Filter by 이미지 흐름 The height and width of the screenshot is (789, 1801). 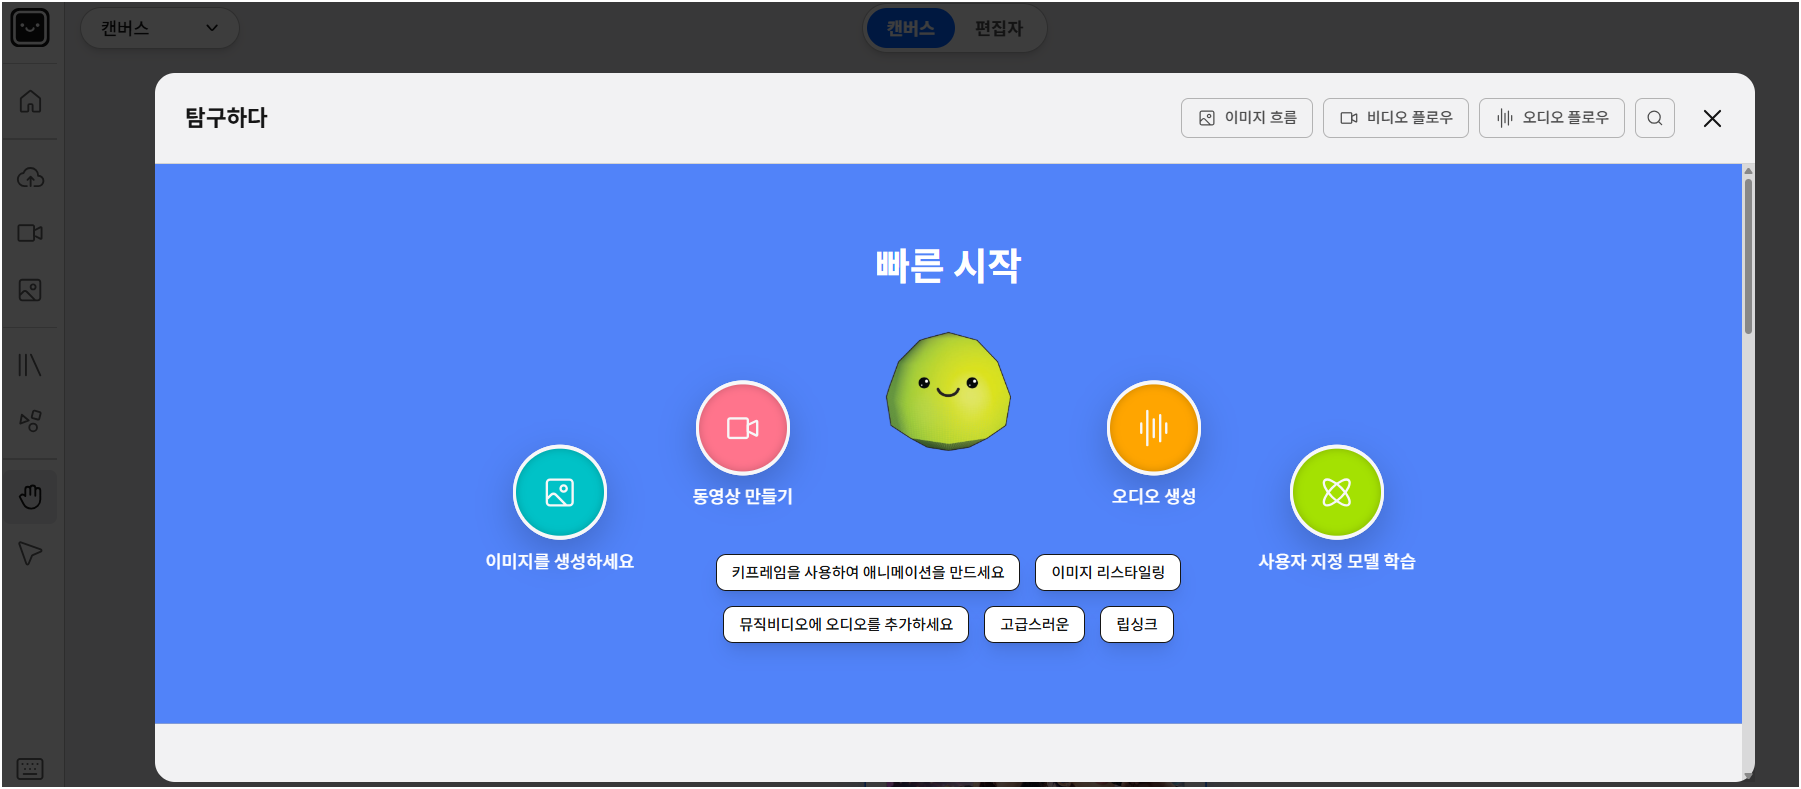coord(1247,118)
